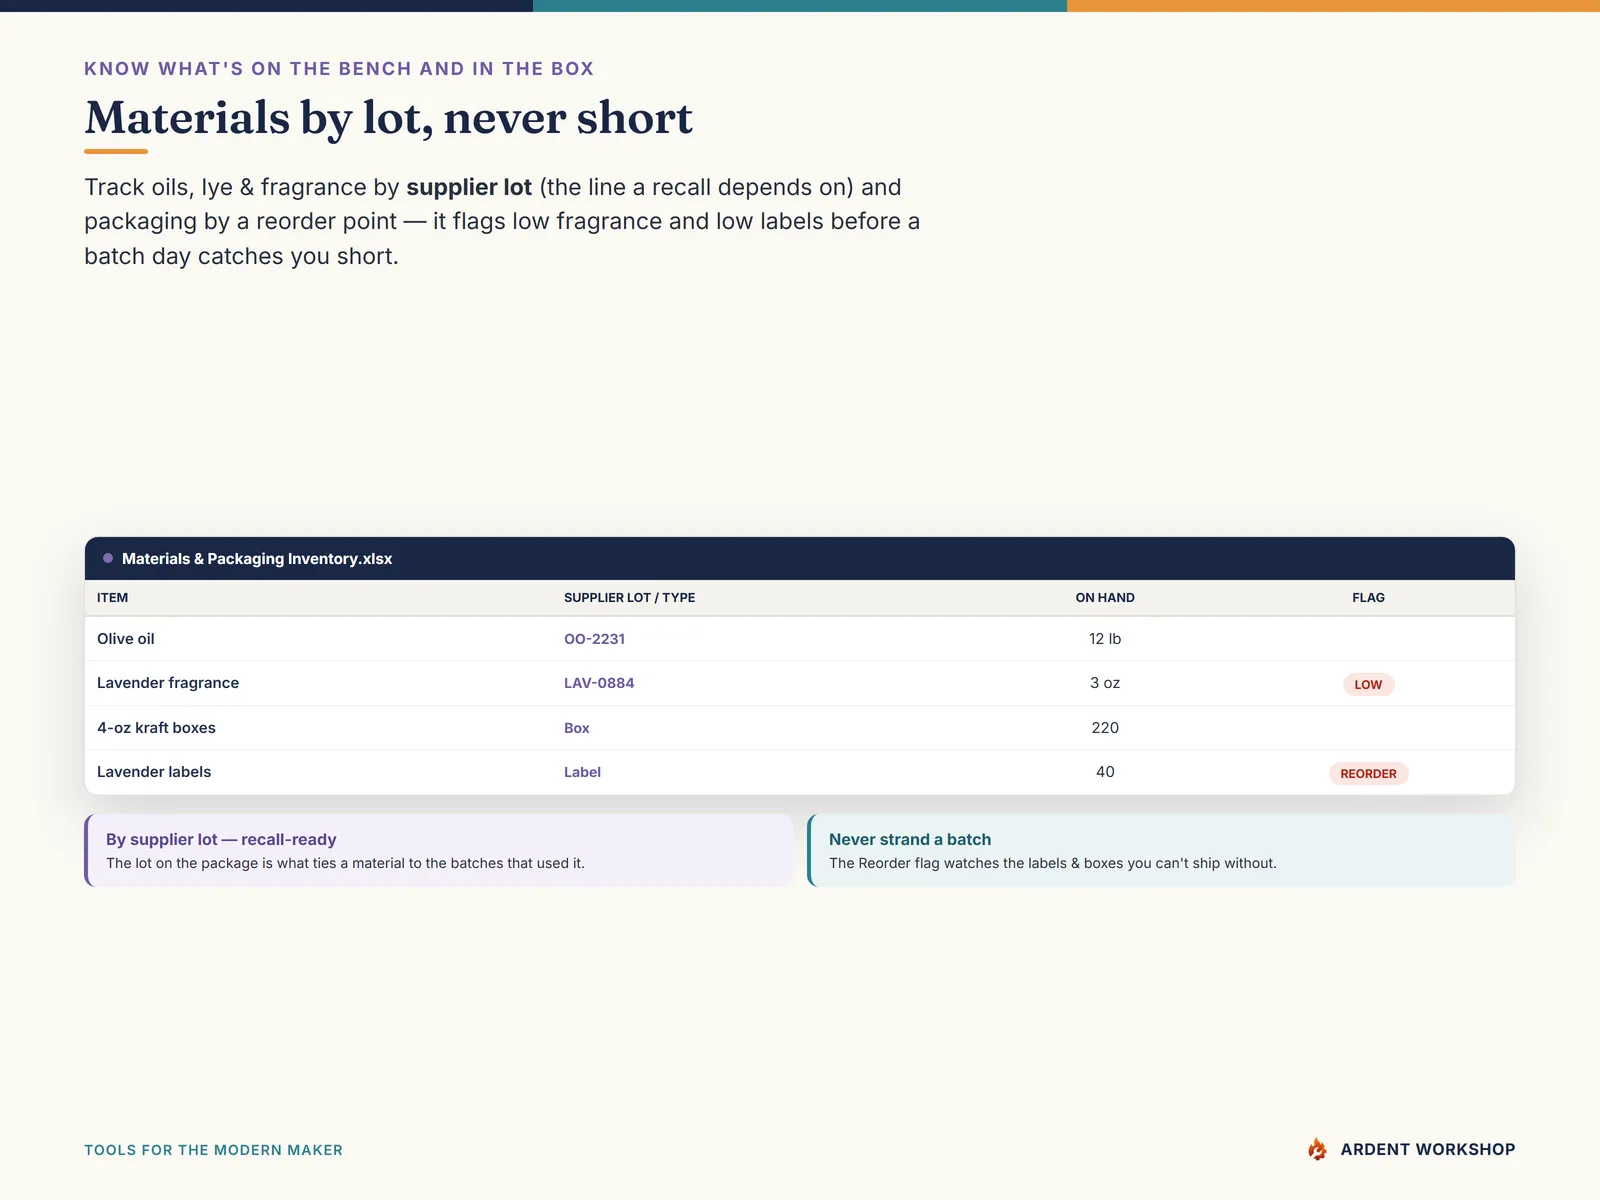The width and height of the screenshot is (1600, 1200).
Task: Open supplier lot LAV-0884
Action: pyautogui.click(x=599, y=683)
